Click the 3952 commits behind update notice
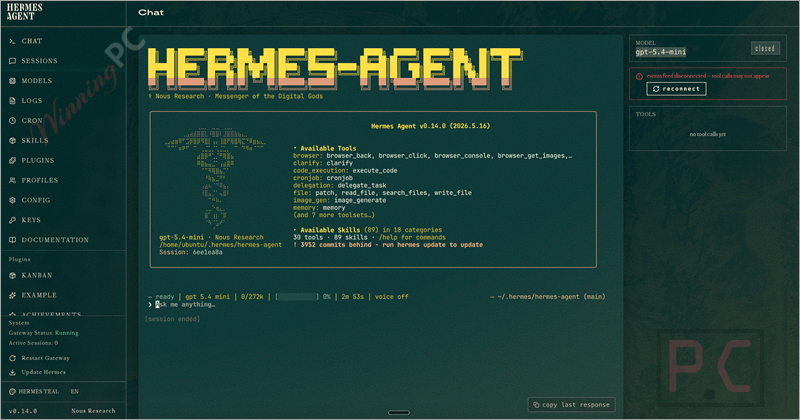 [388, 245]
